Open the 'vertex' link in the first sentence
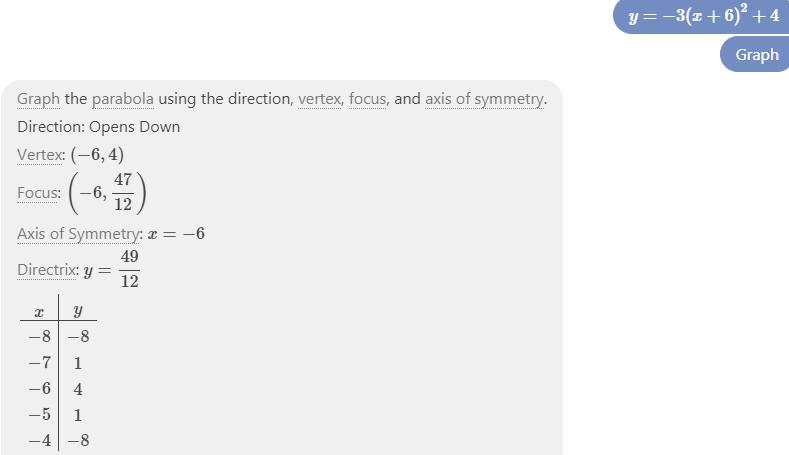The height and width of the screenshot is (455, 789). pos(321,99)
